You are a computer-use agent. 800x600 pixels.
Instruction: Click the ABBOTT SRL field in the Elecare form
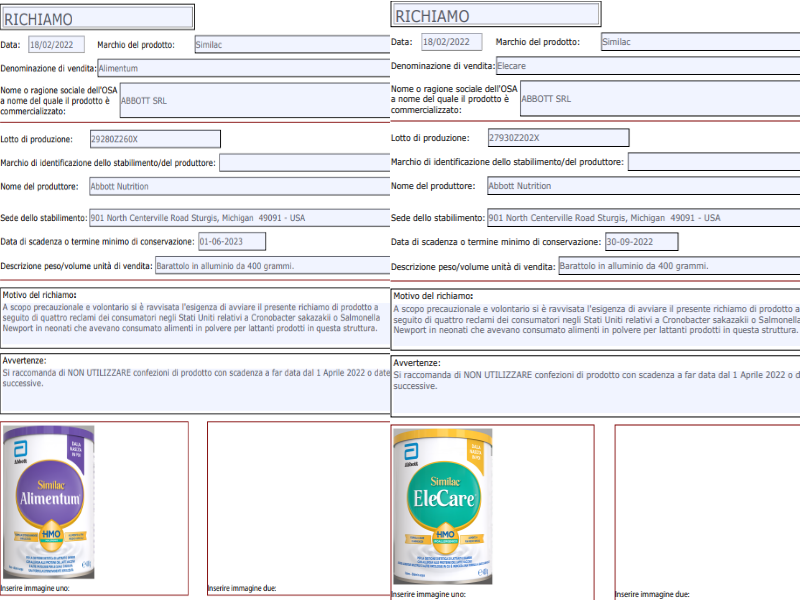660,98
